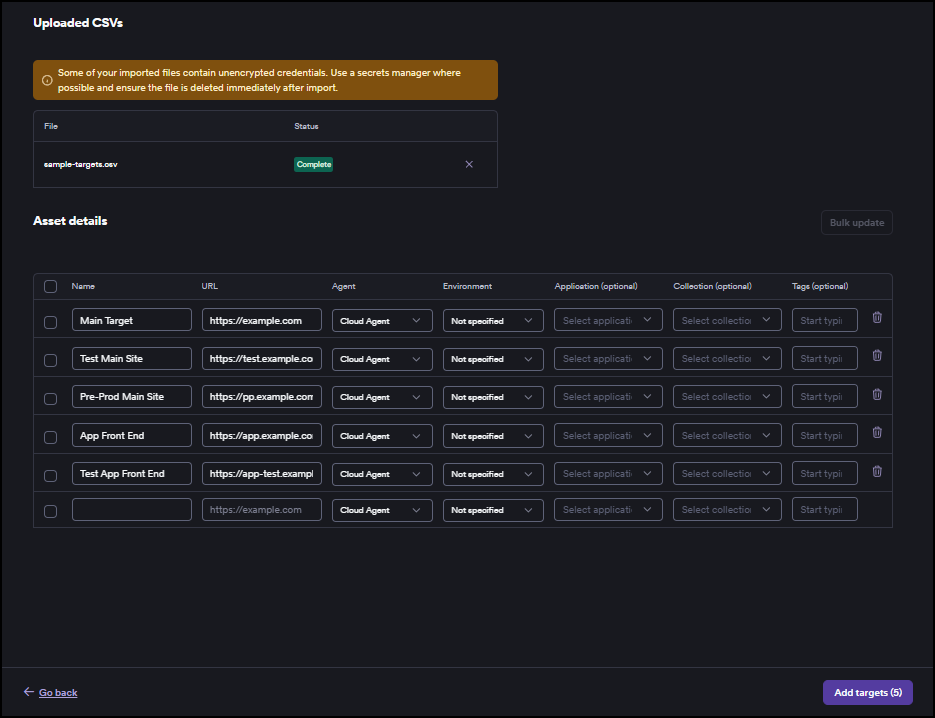Viewport: 935px width, 718px height.
Task: Check the Main Target row checkbox
Action: (x=50, y=320)
